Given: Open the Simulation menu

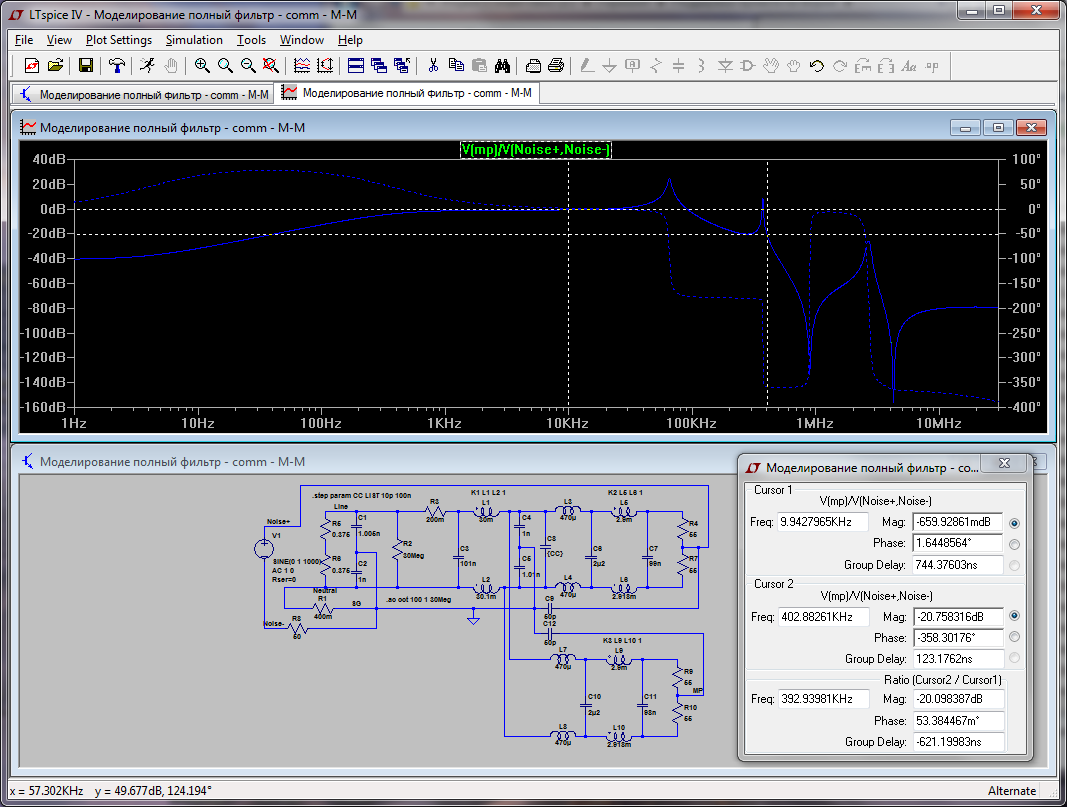Looking at the screenshot, I should [194, 40].
